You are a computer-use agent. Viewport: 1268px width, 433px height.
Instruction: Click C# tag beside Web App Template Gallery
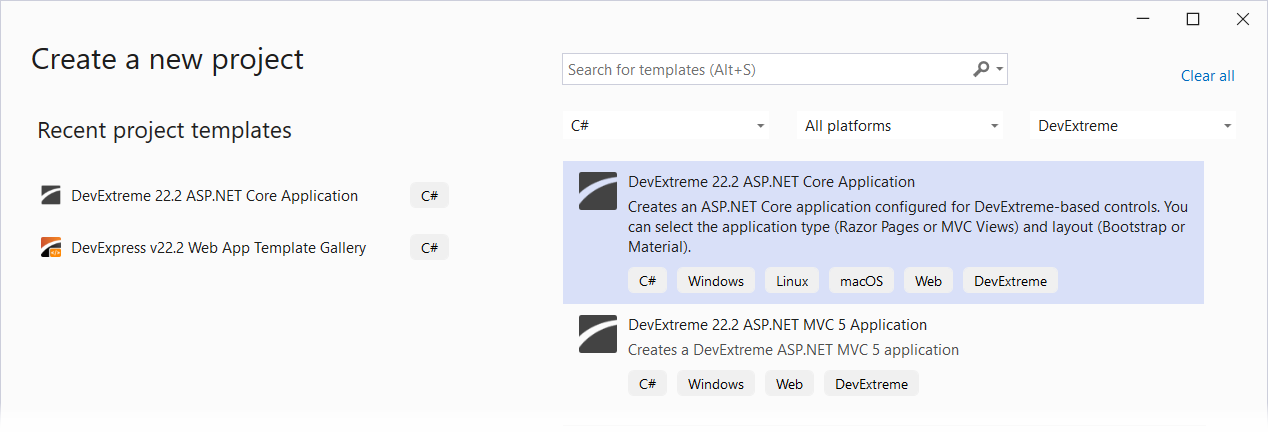click(429, 248)
